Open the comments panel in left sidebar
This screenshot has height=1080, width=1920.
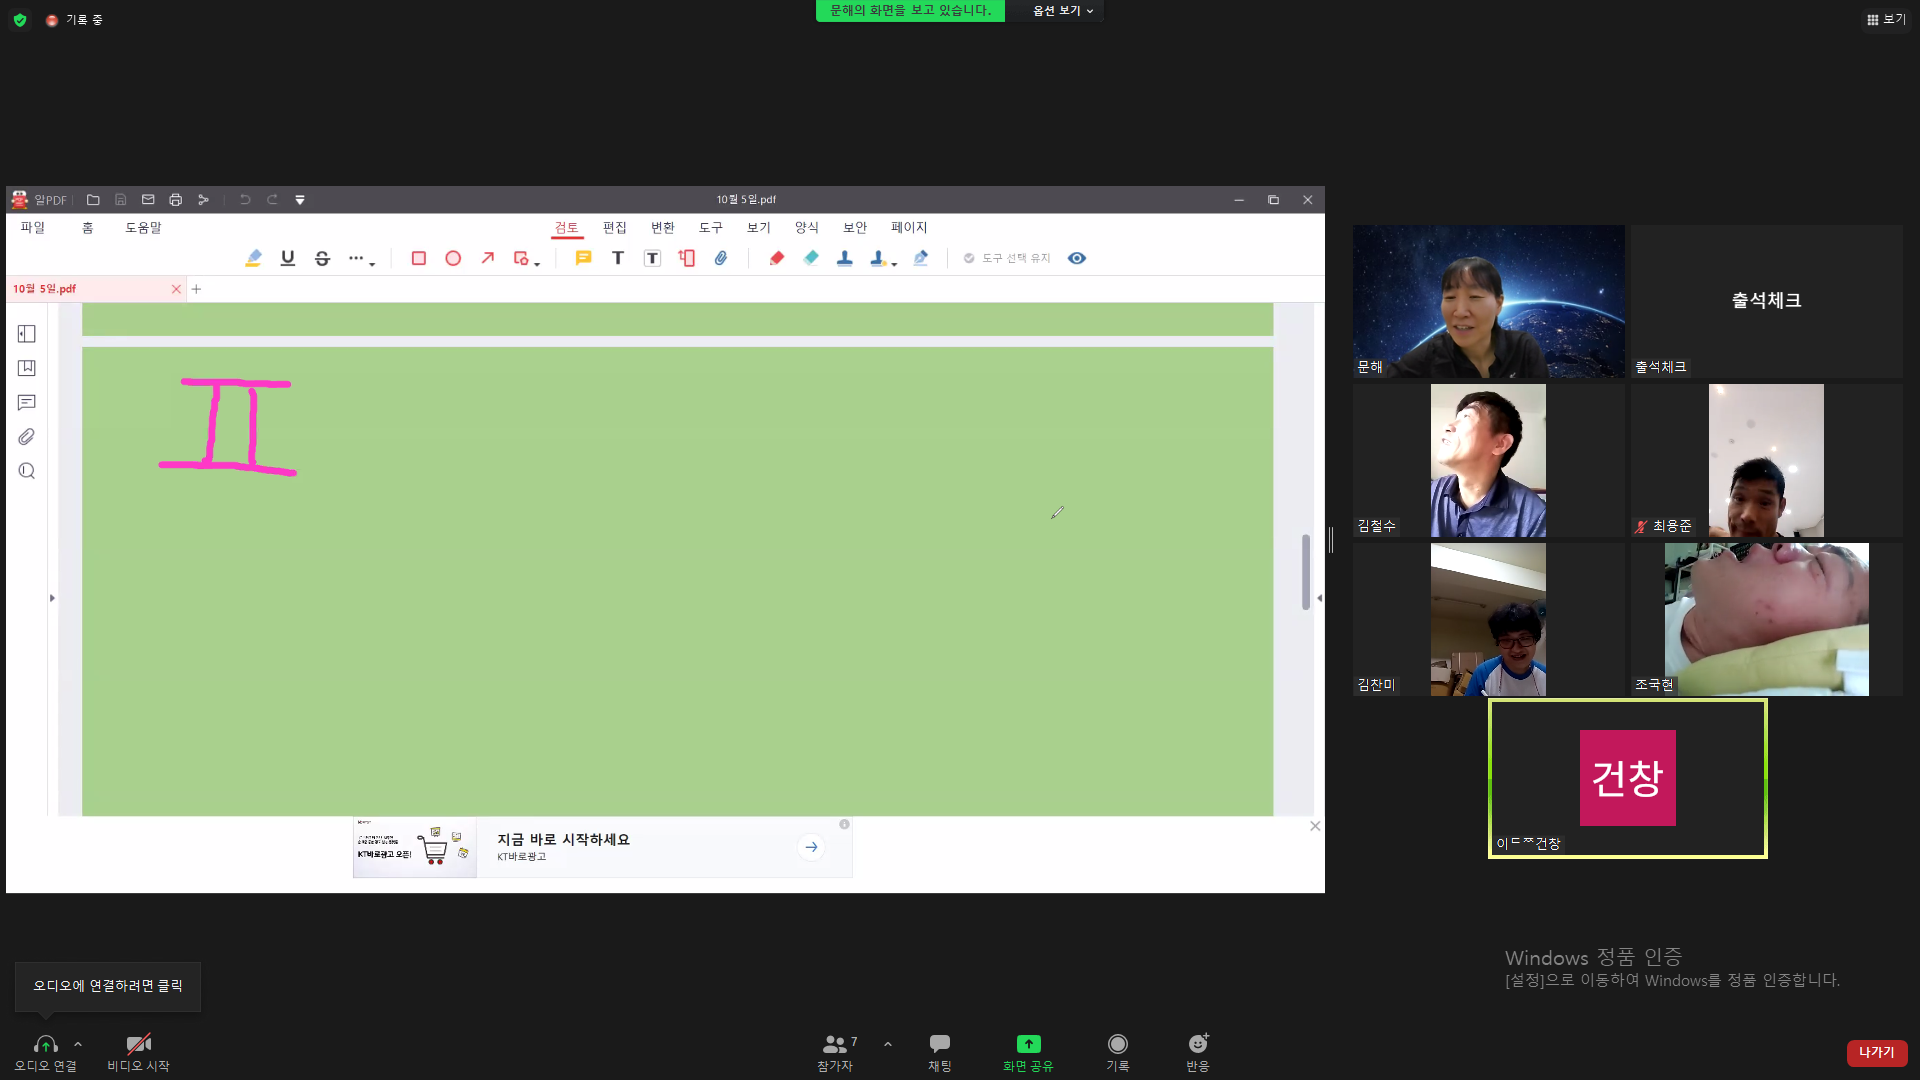click(27, 402)
